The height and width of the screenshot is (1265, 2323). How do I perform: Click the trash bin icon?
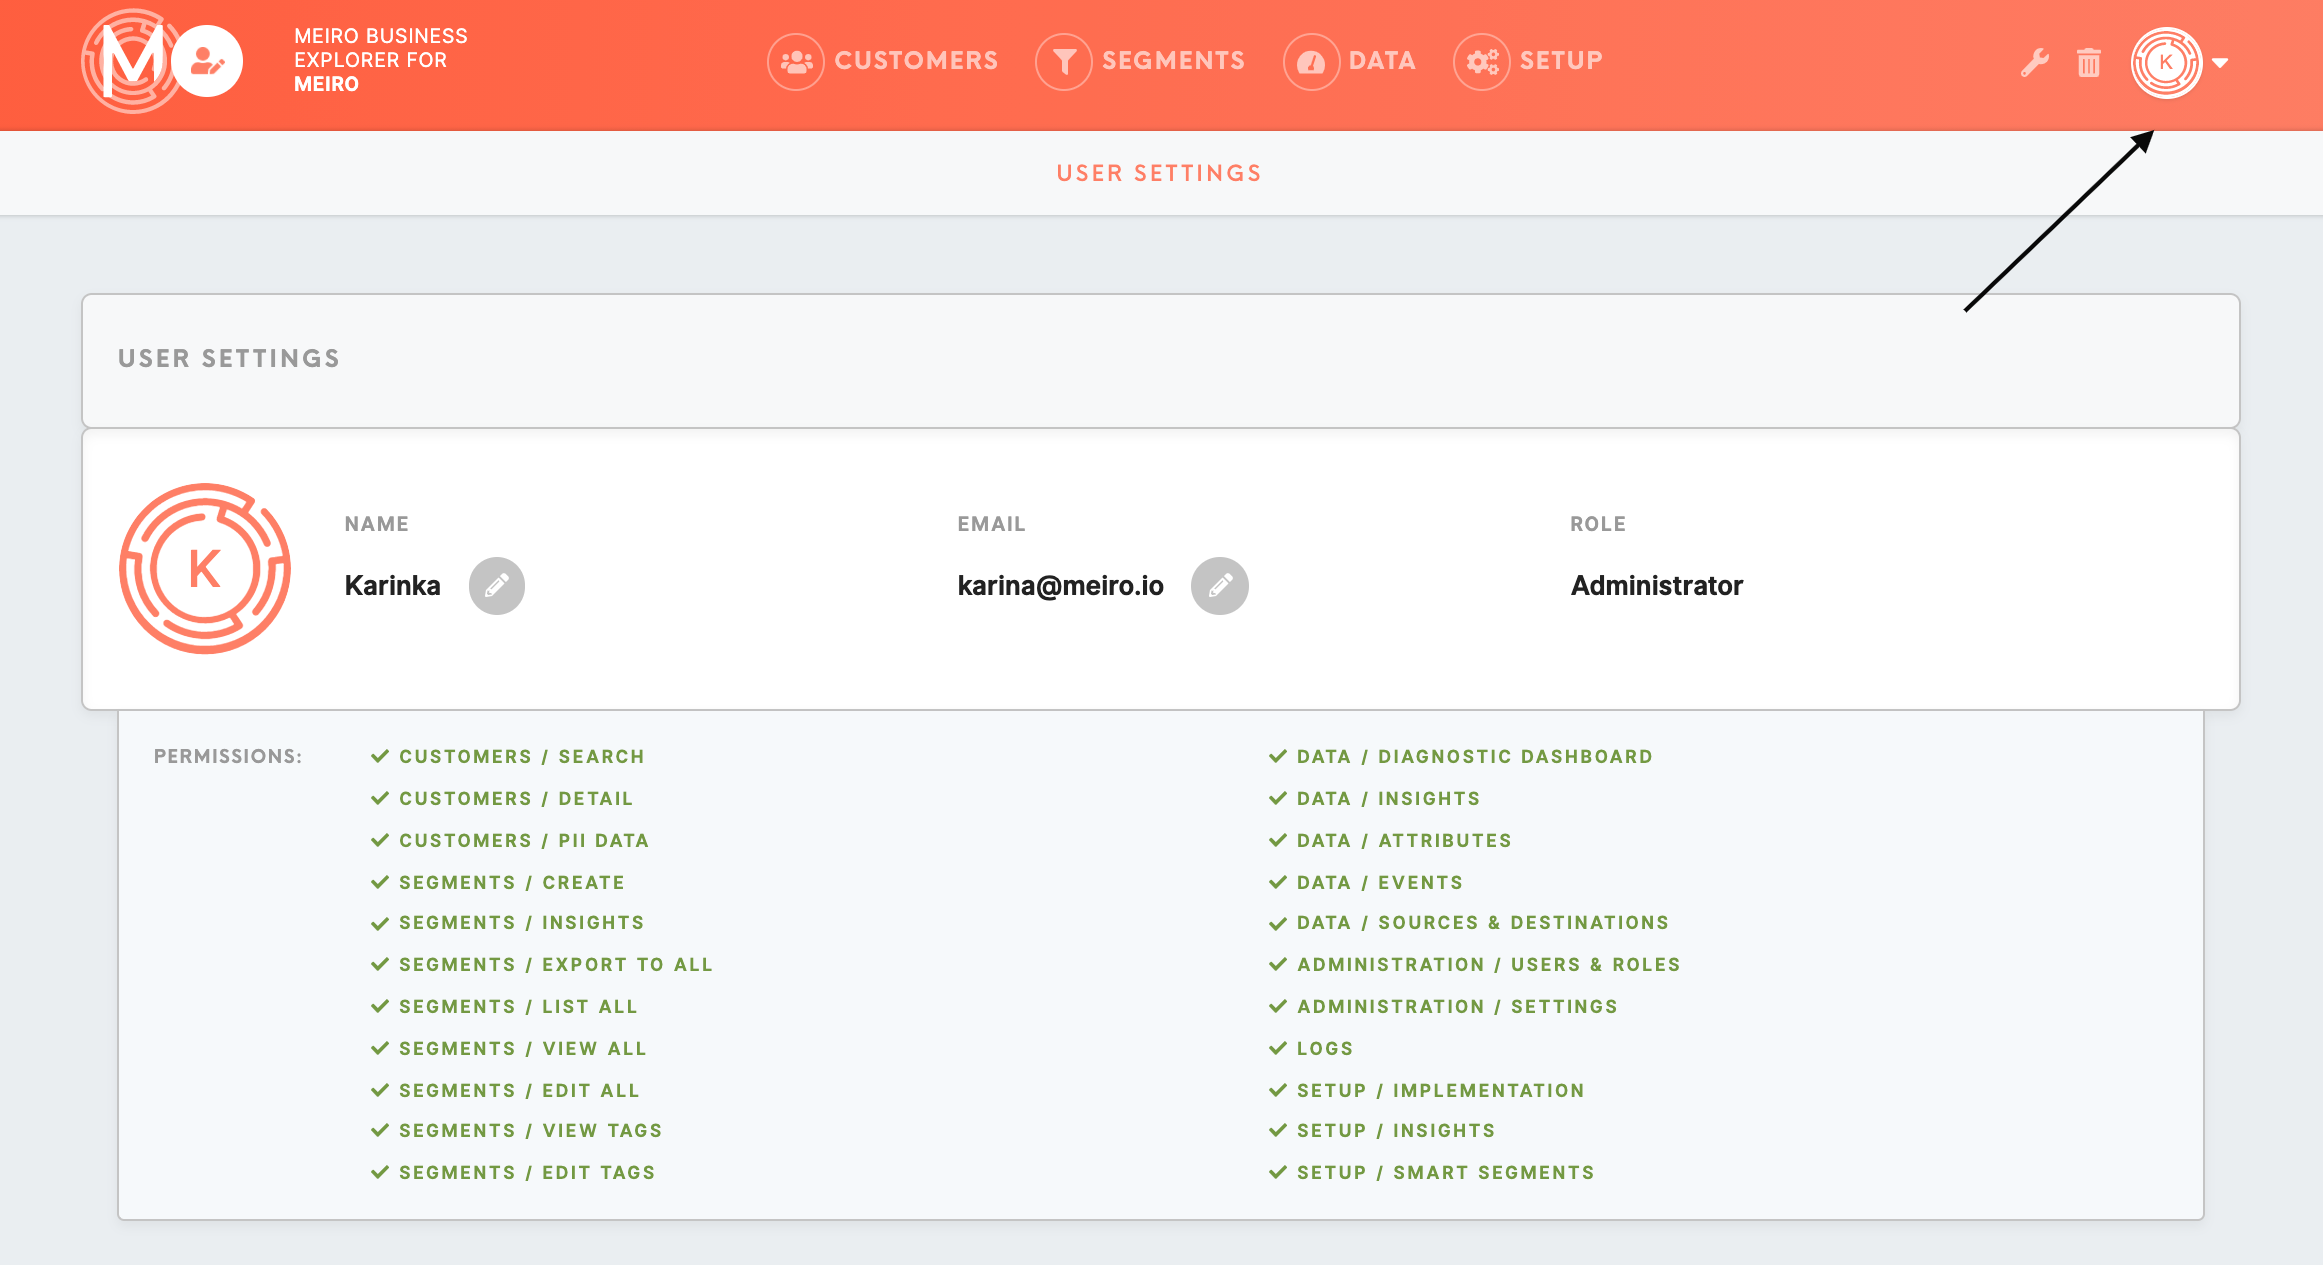(x=2089, y=63)
